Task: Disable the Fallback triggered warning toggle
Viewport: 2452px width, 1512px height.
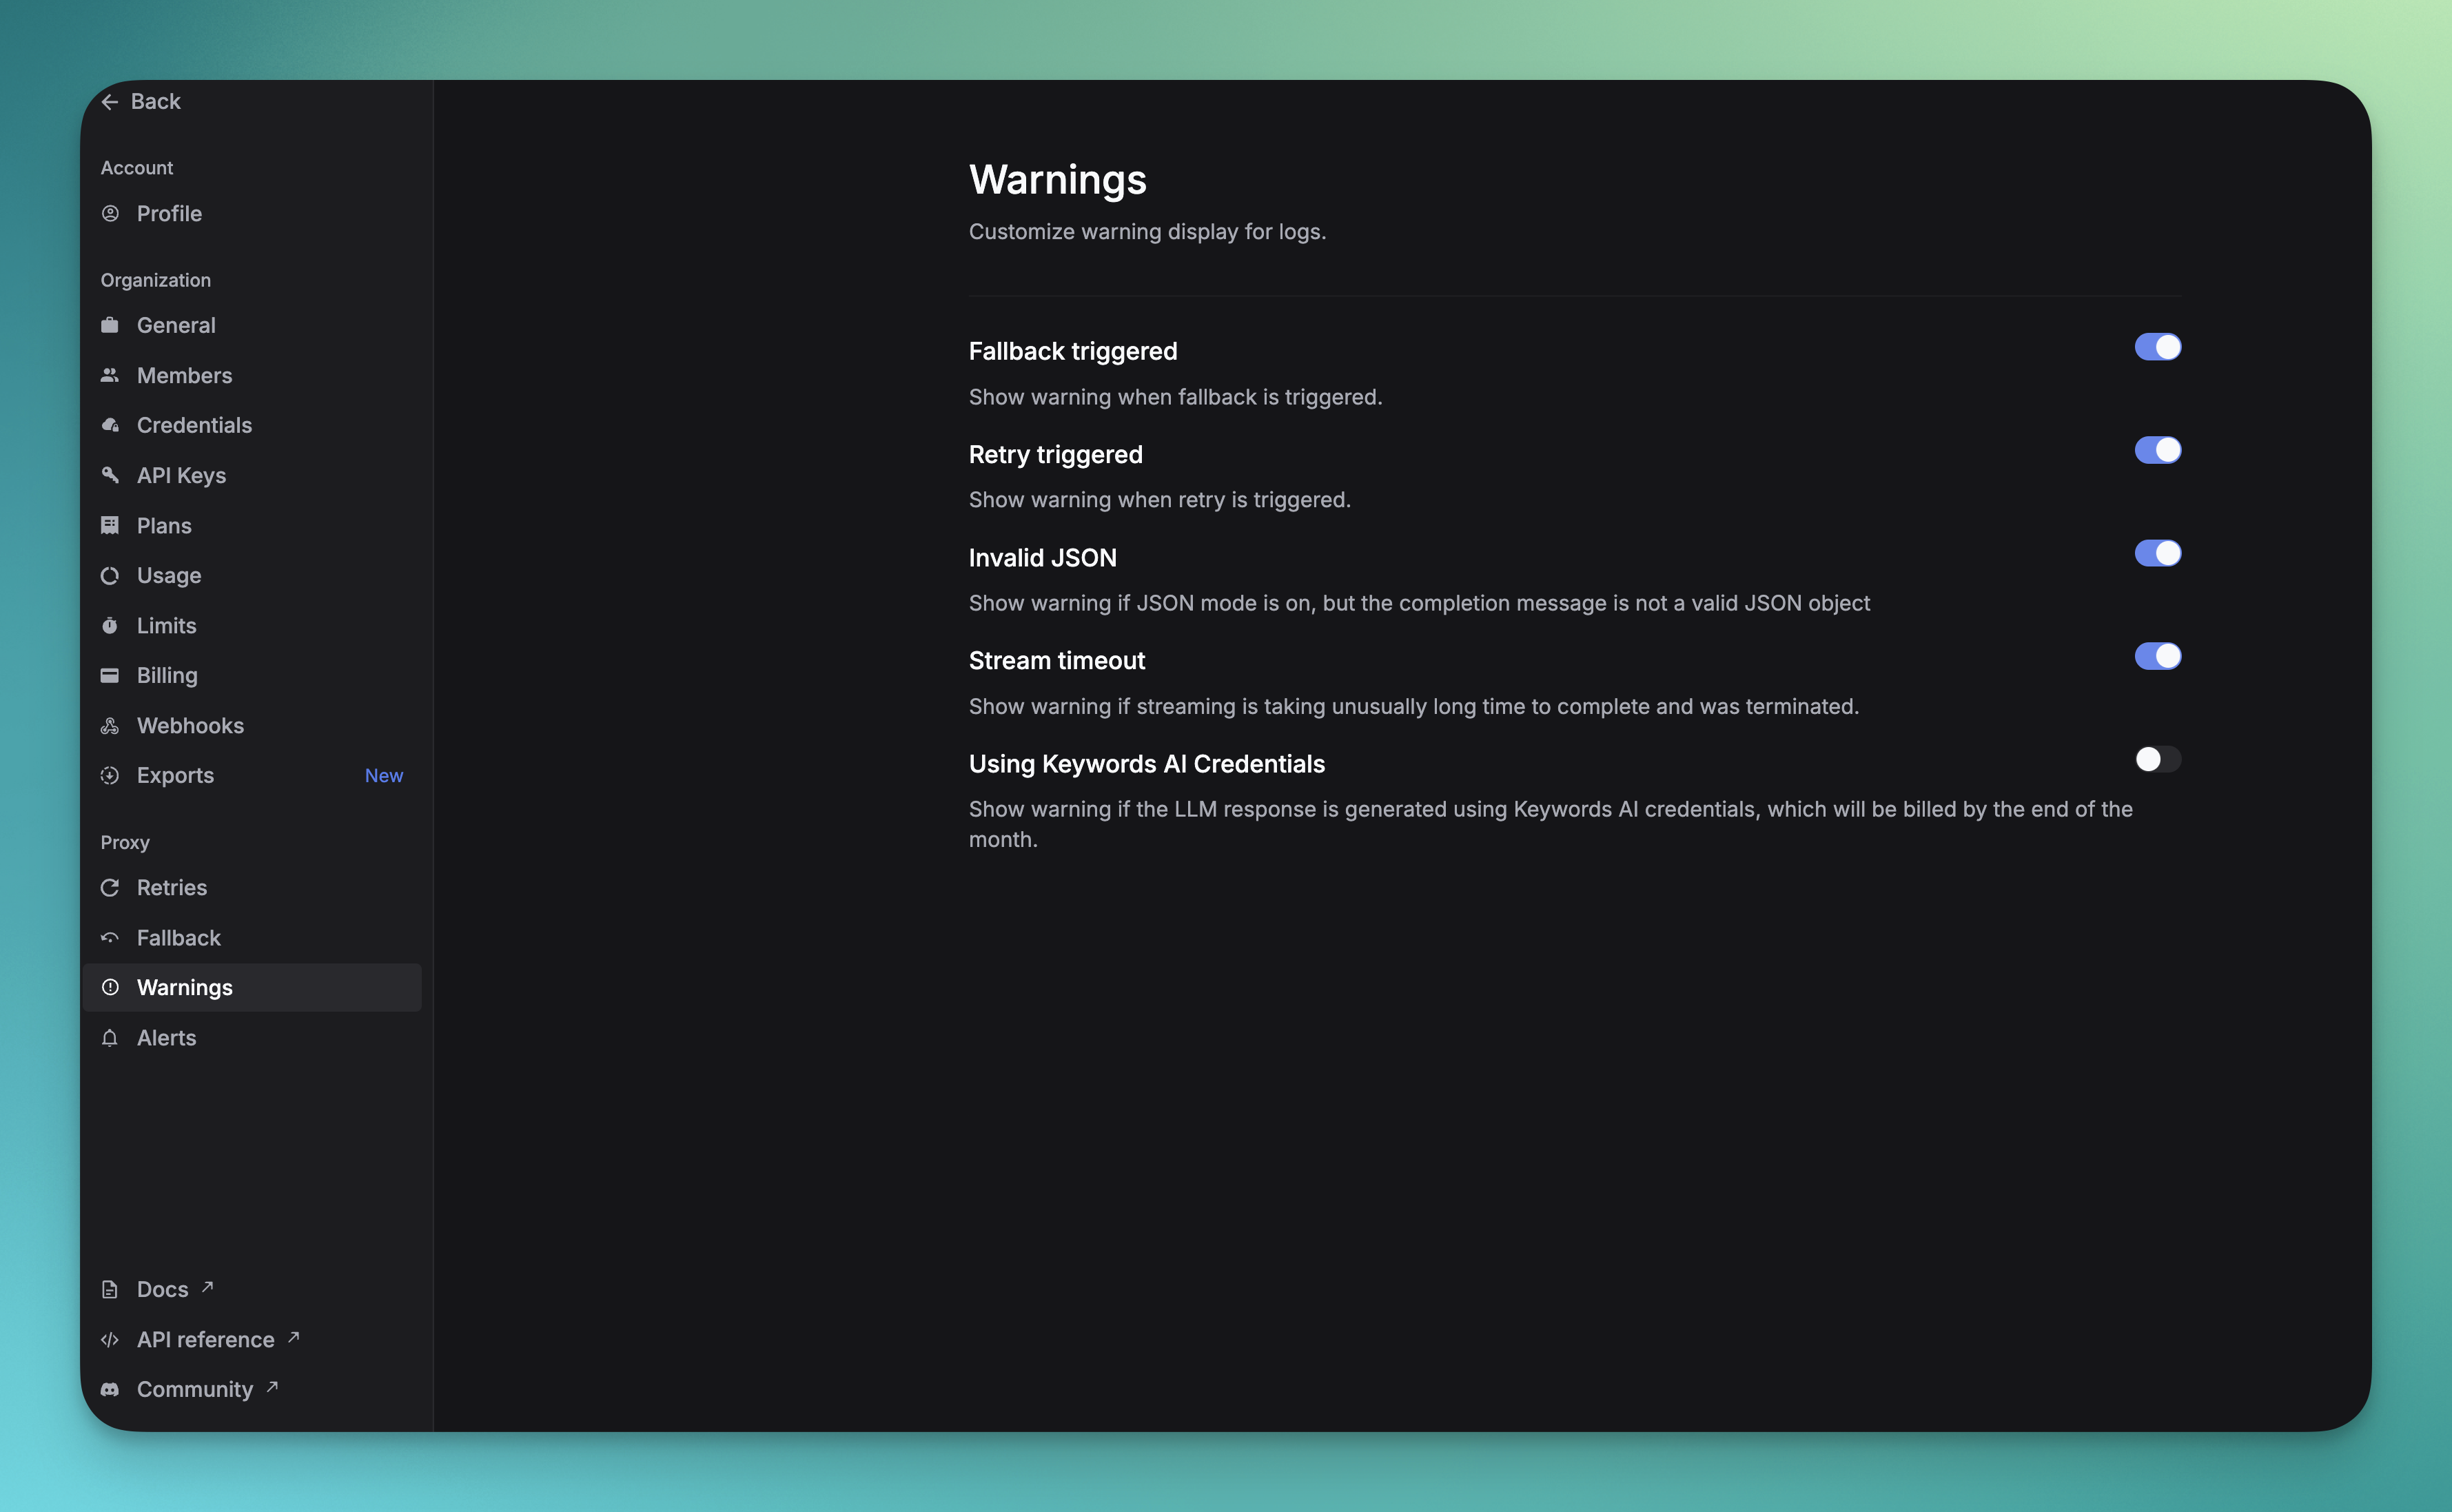Action: (x=2157, y=347)
